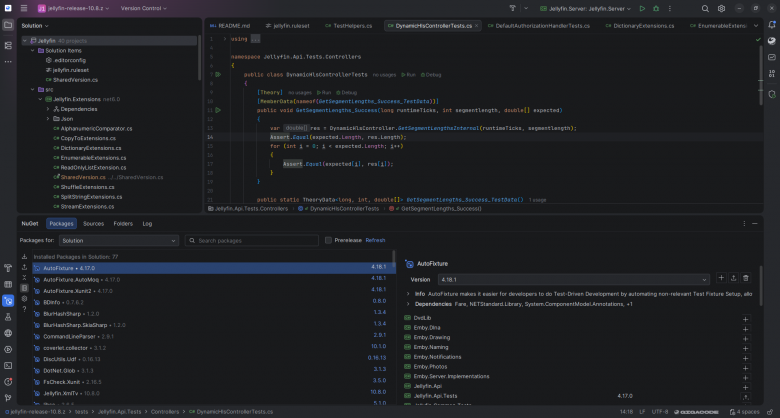Open IDE settings gear icon
Viewport: 780px width, 418px height.
coord(721,8)
